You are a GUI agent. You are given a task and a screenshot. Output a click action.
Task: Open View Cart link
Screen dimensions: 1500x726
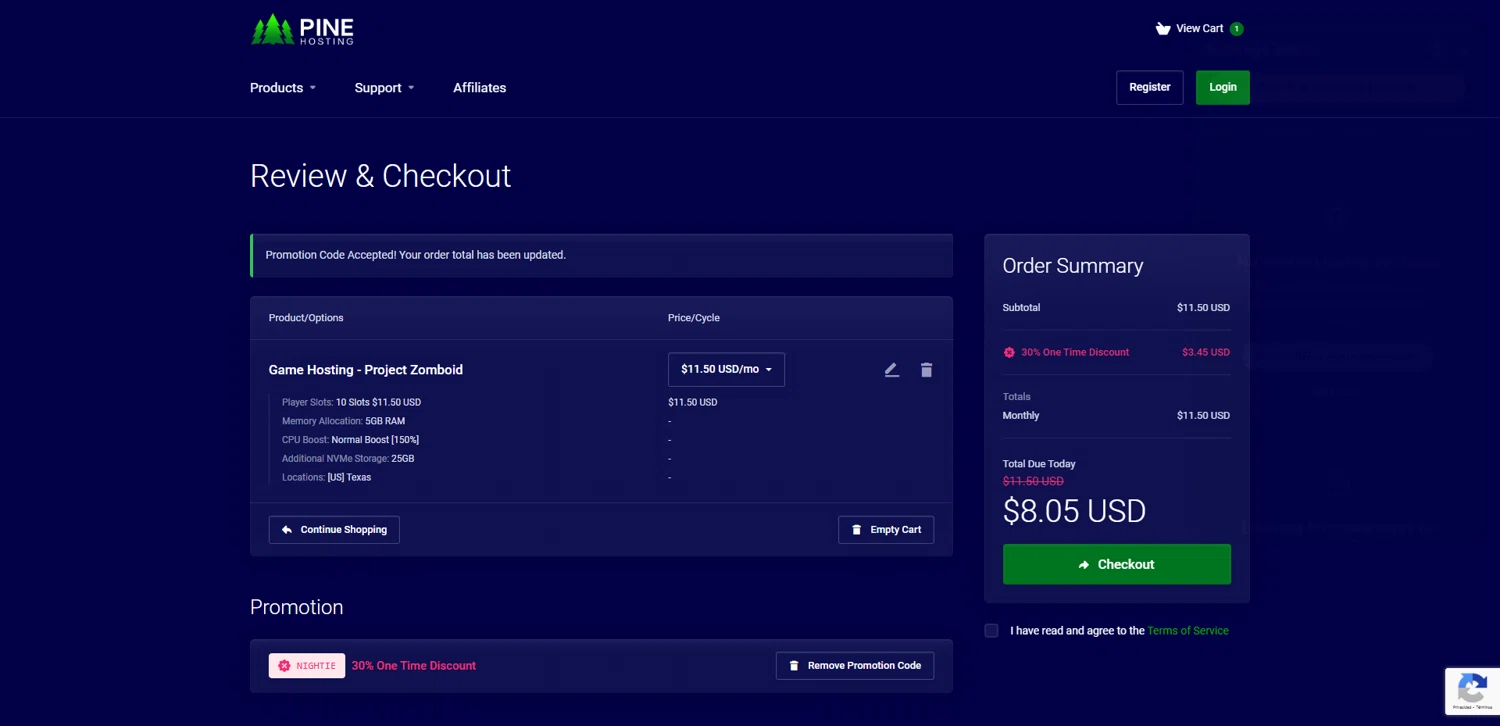pos(1199,28)
